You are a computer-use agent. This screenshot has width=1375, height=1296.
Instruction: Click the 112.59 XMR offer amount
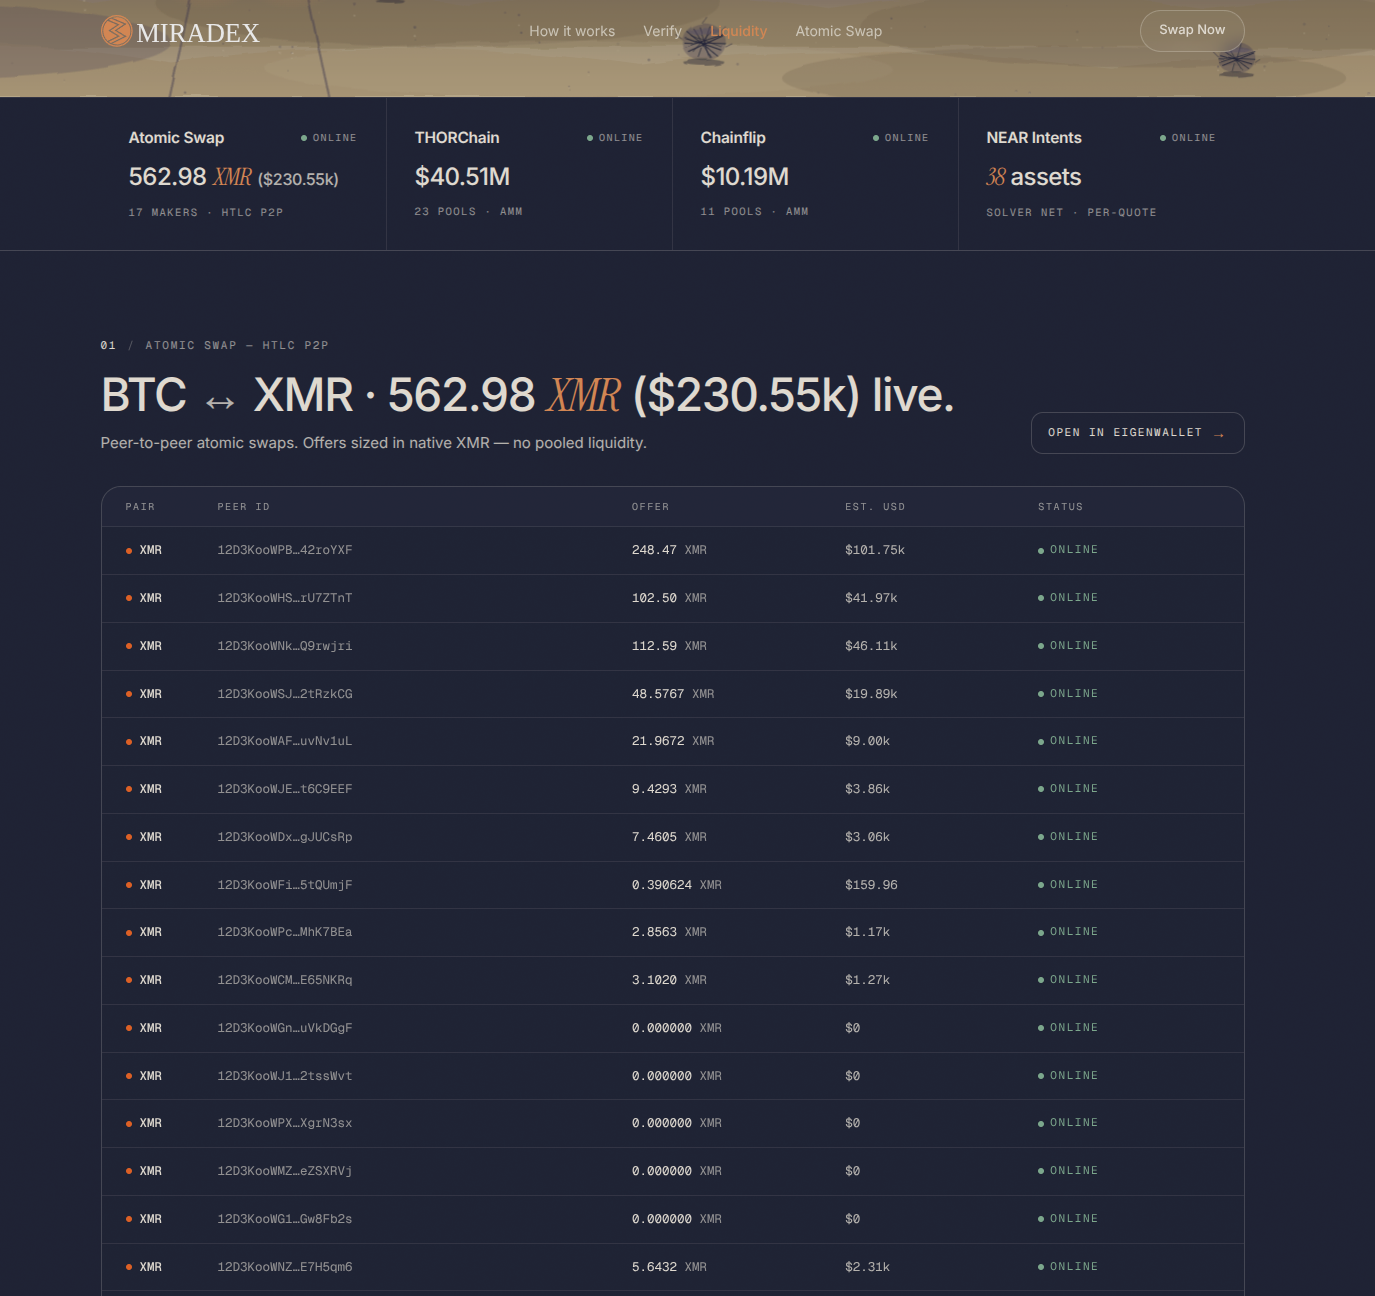tap(669, 646)
